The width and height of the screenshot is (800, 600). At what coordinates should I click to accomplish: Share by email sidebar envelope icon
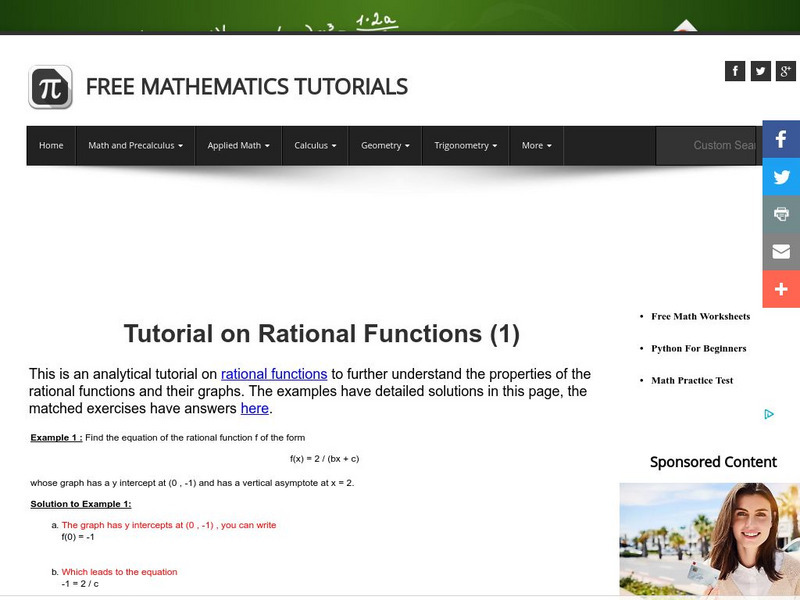coord(781,251)
